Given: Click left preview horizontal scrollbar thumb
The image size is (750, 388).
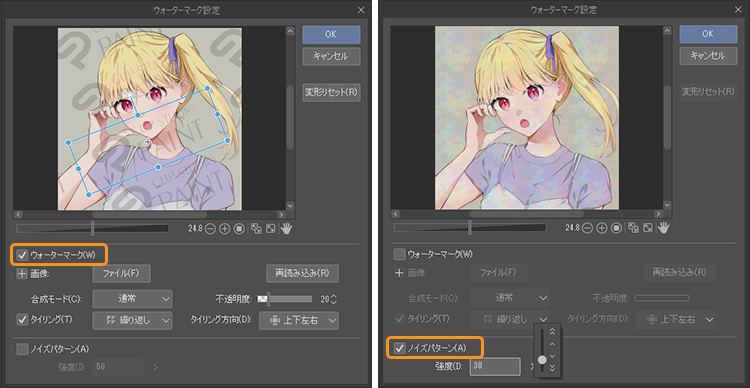Looking at the screenshot, I should pyautogui.click(x=150, y=215).
